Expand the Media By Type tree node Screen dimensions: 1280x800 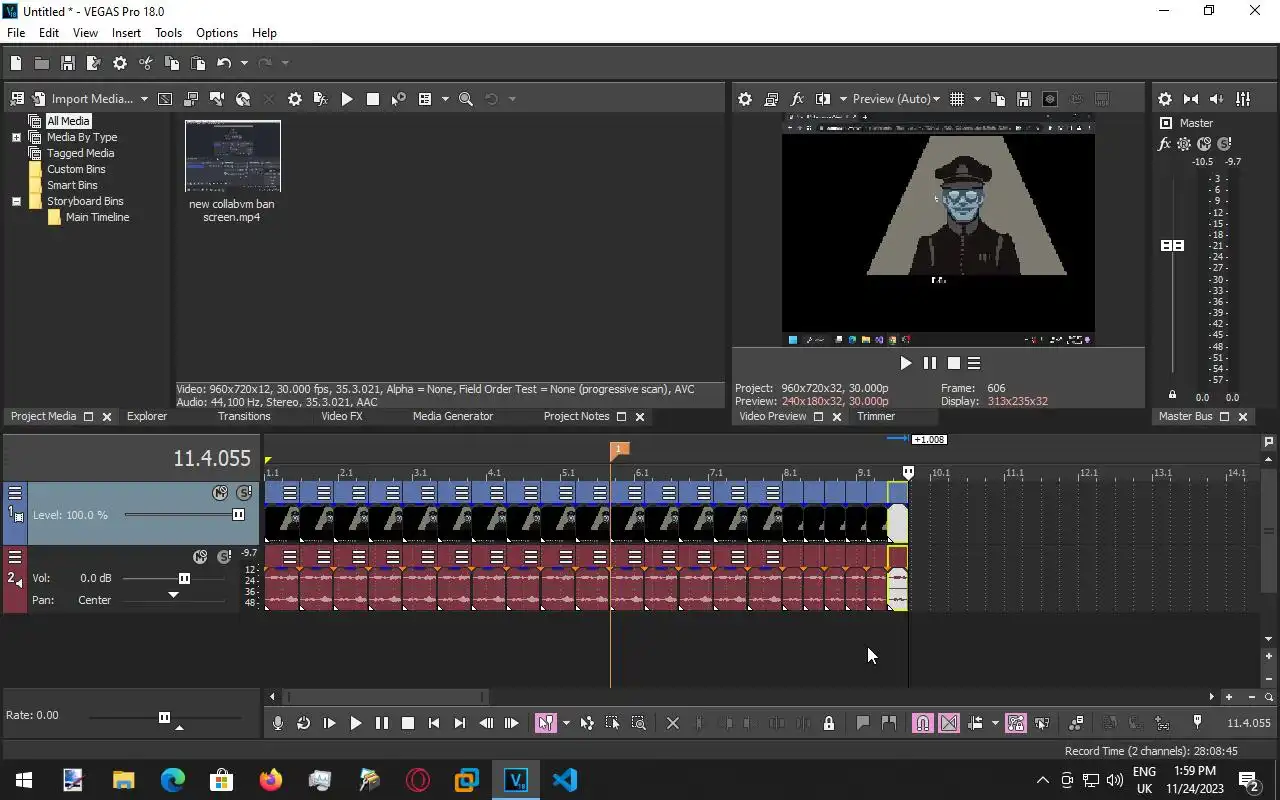point(16,137)
